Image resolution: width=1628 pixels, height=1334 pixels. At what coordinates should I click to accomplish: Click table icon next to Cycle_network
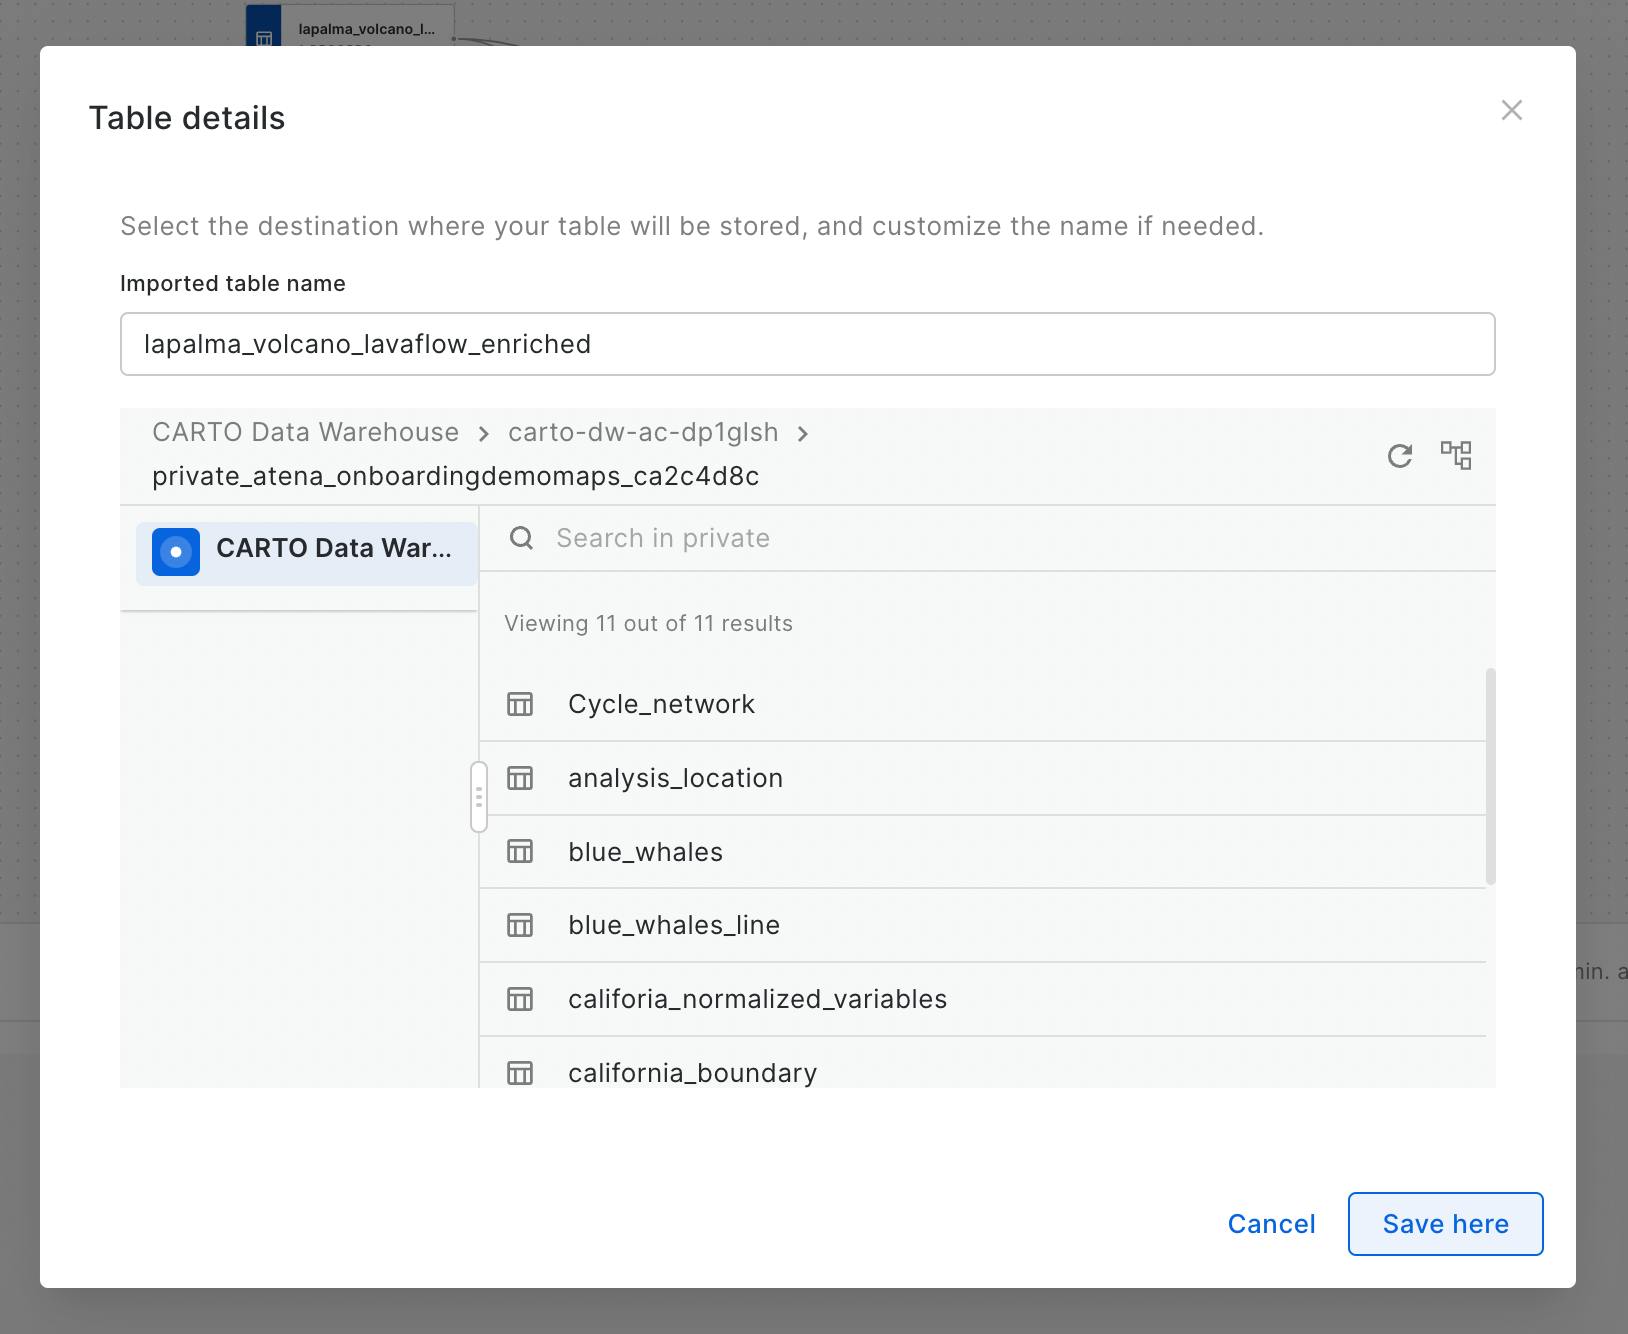520,704
